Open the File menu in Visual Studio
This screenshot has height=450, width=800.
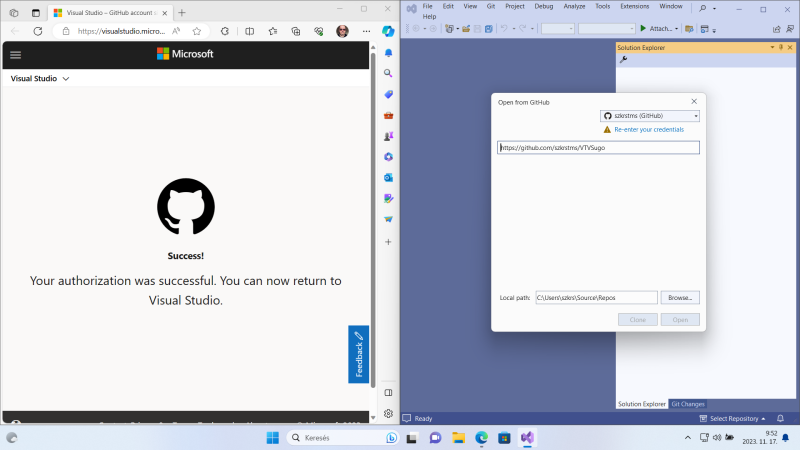pyautogui.click(x=428, y=6)
